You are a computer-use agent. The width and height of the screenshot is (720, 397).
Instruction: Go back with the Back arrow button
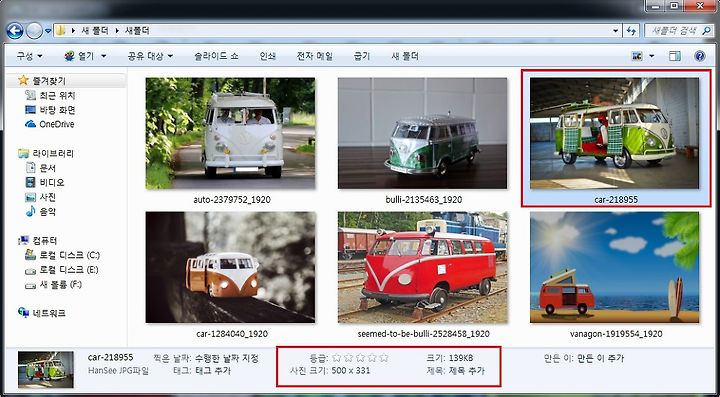pyautogui.click(x=15, y=31)
